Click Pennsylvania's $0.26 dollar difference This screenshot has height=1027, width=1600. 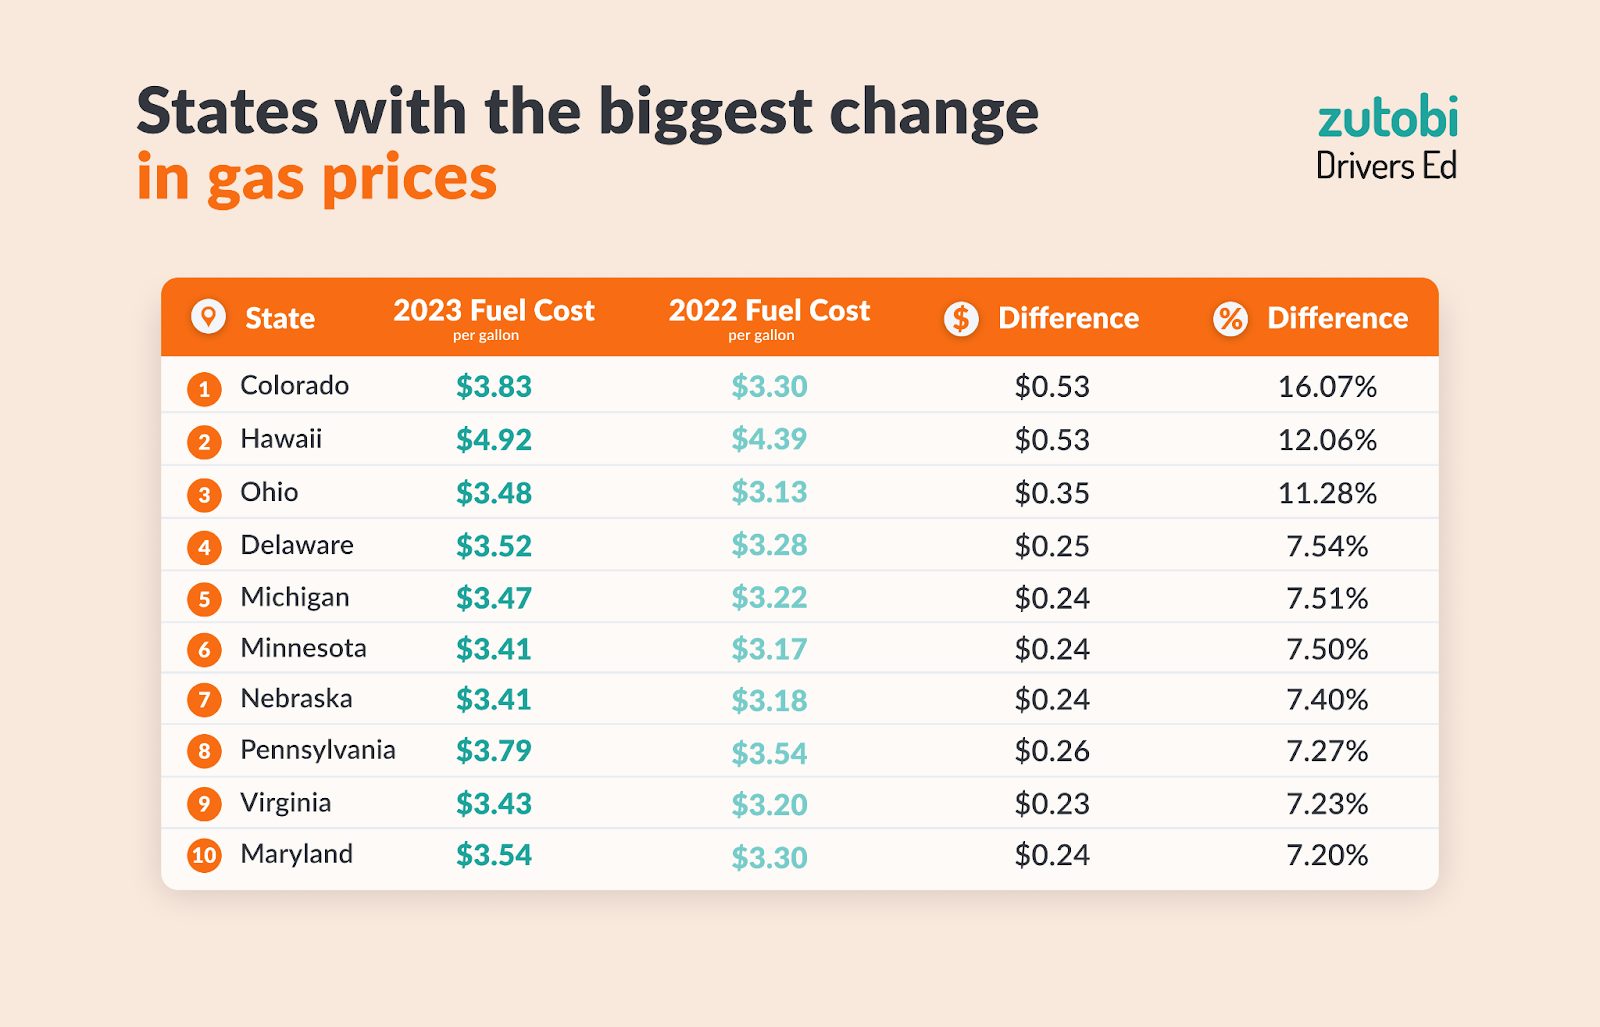(1052, 751)
